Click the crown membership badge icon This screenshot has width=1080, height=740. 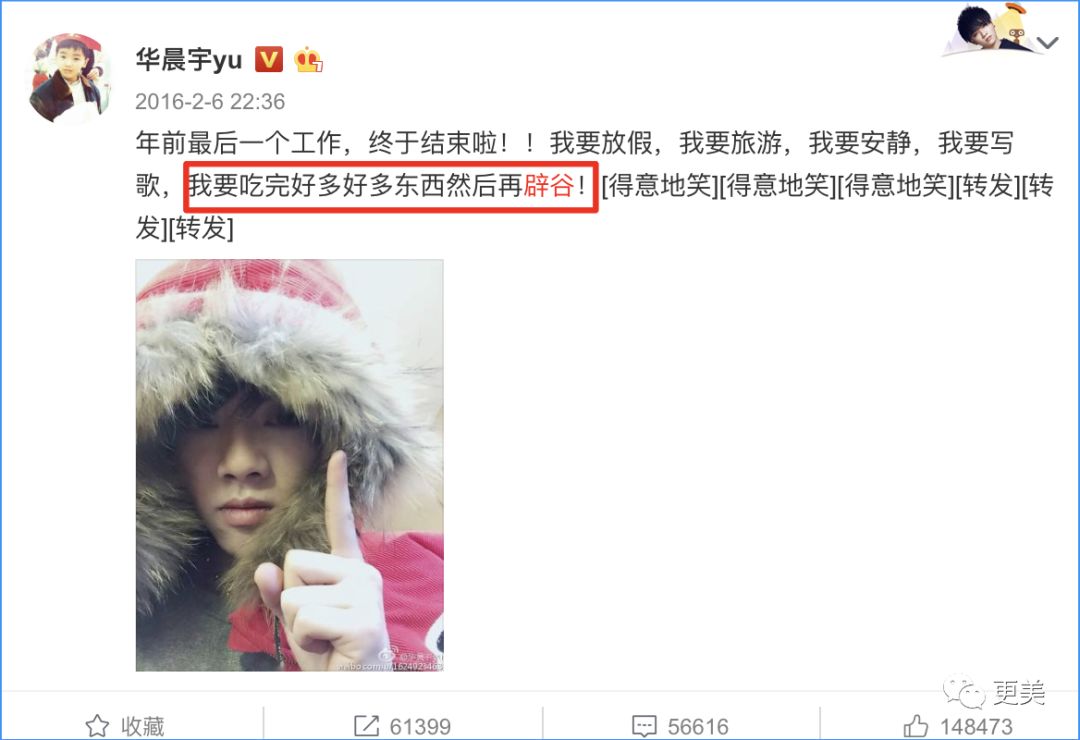point(308,60)
